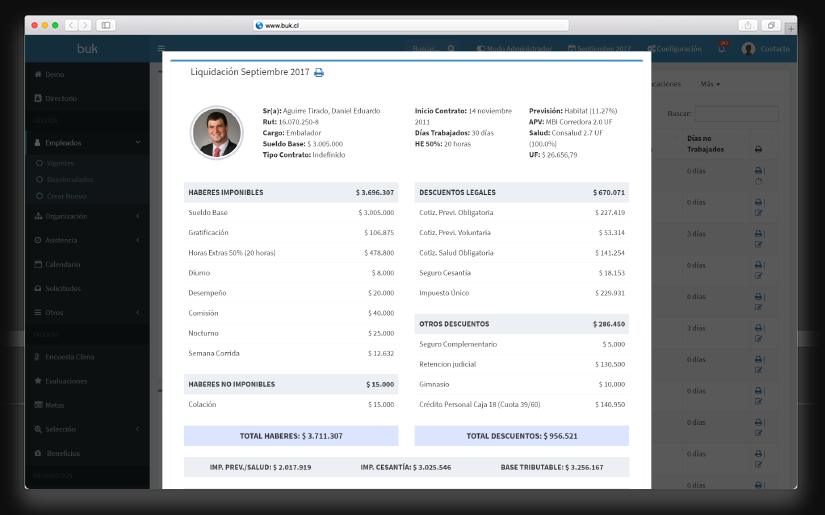Screen dimensions: 825x515
Task: Print the Liquidación Septiembre 2017 payslip
Action: tap(319, 73)
